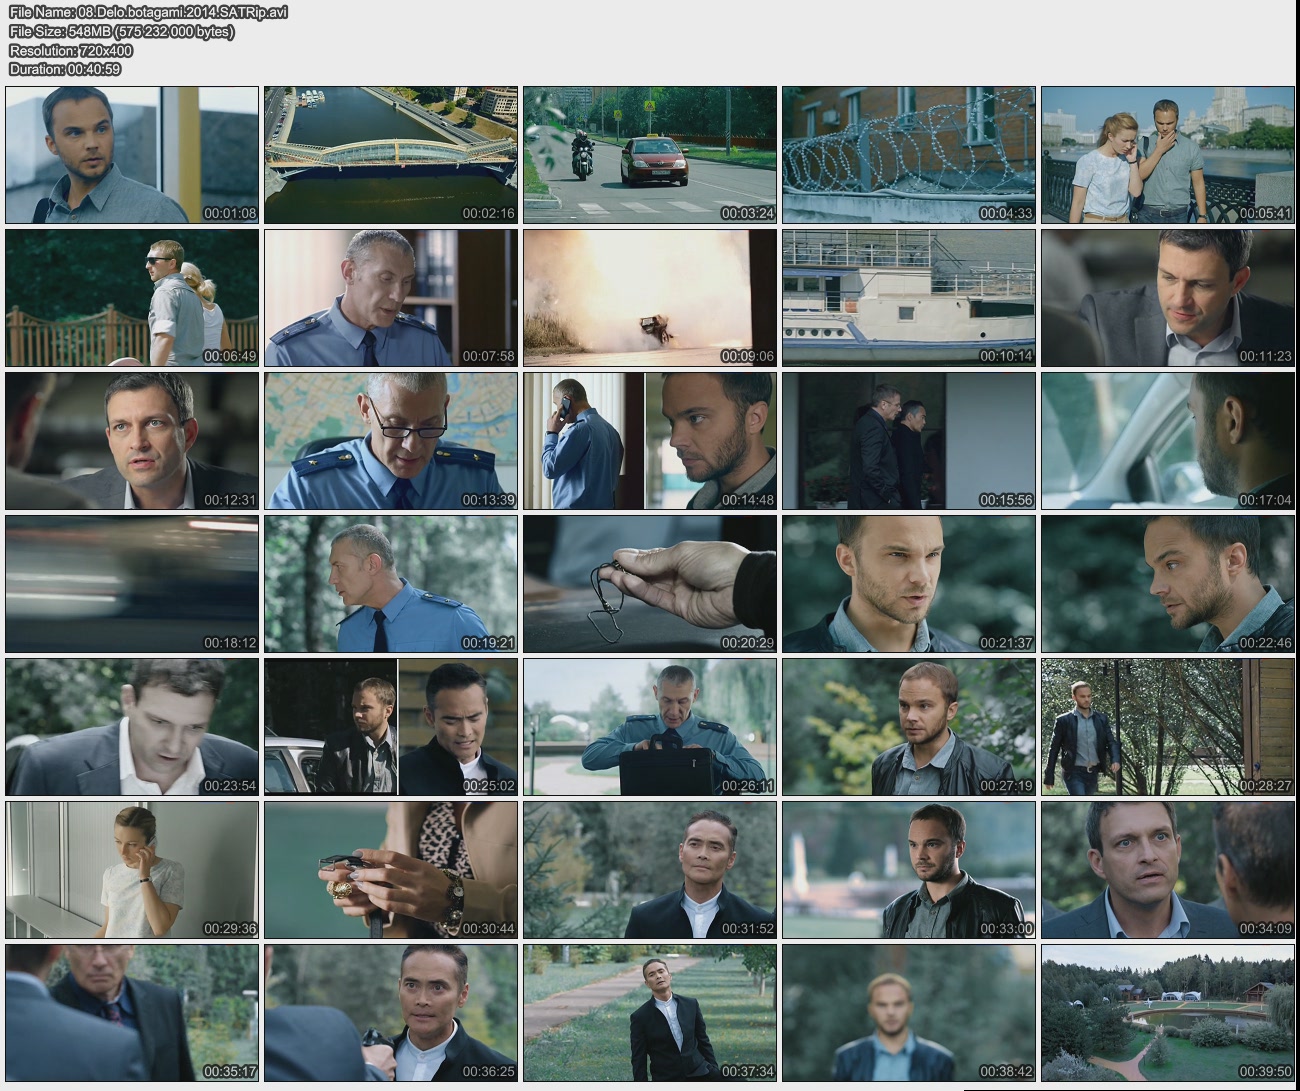
Task: Open the barbed wire thumbnail at 00:04:33
Action: point(908,155)
